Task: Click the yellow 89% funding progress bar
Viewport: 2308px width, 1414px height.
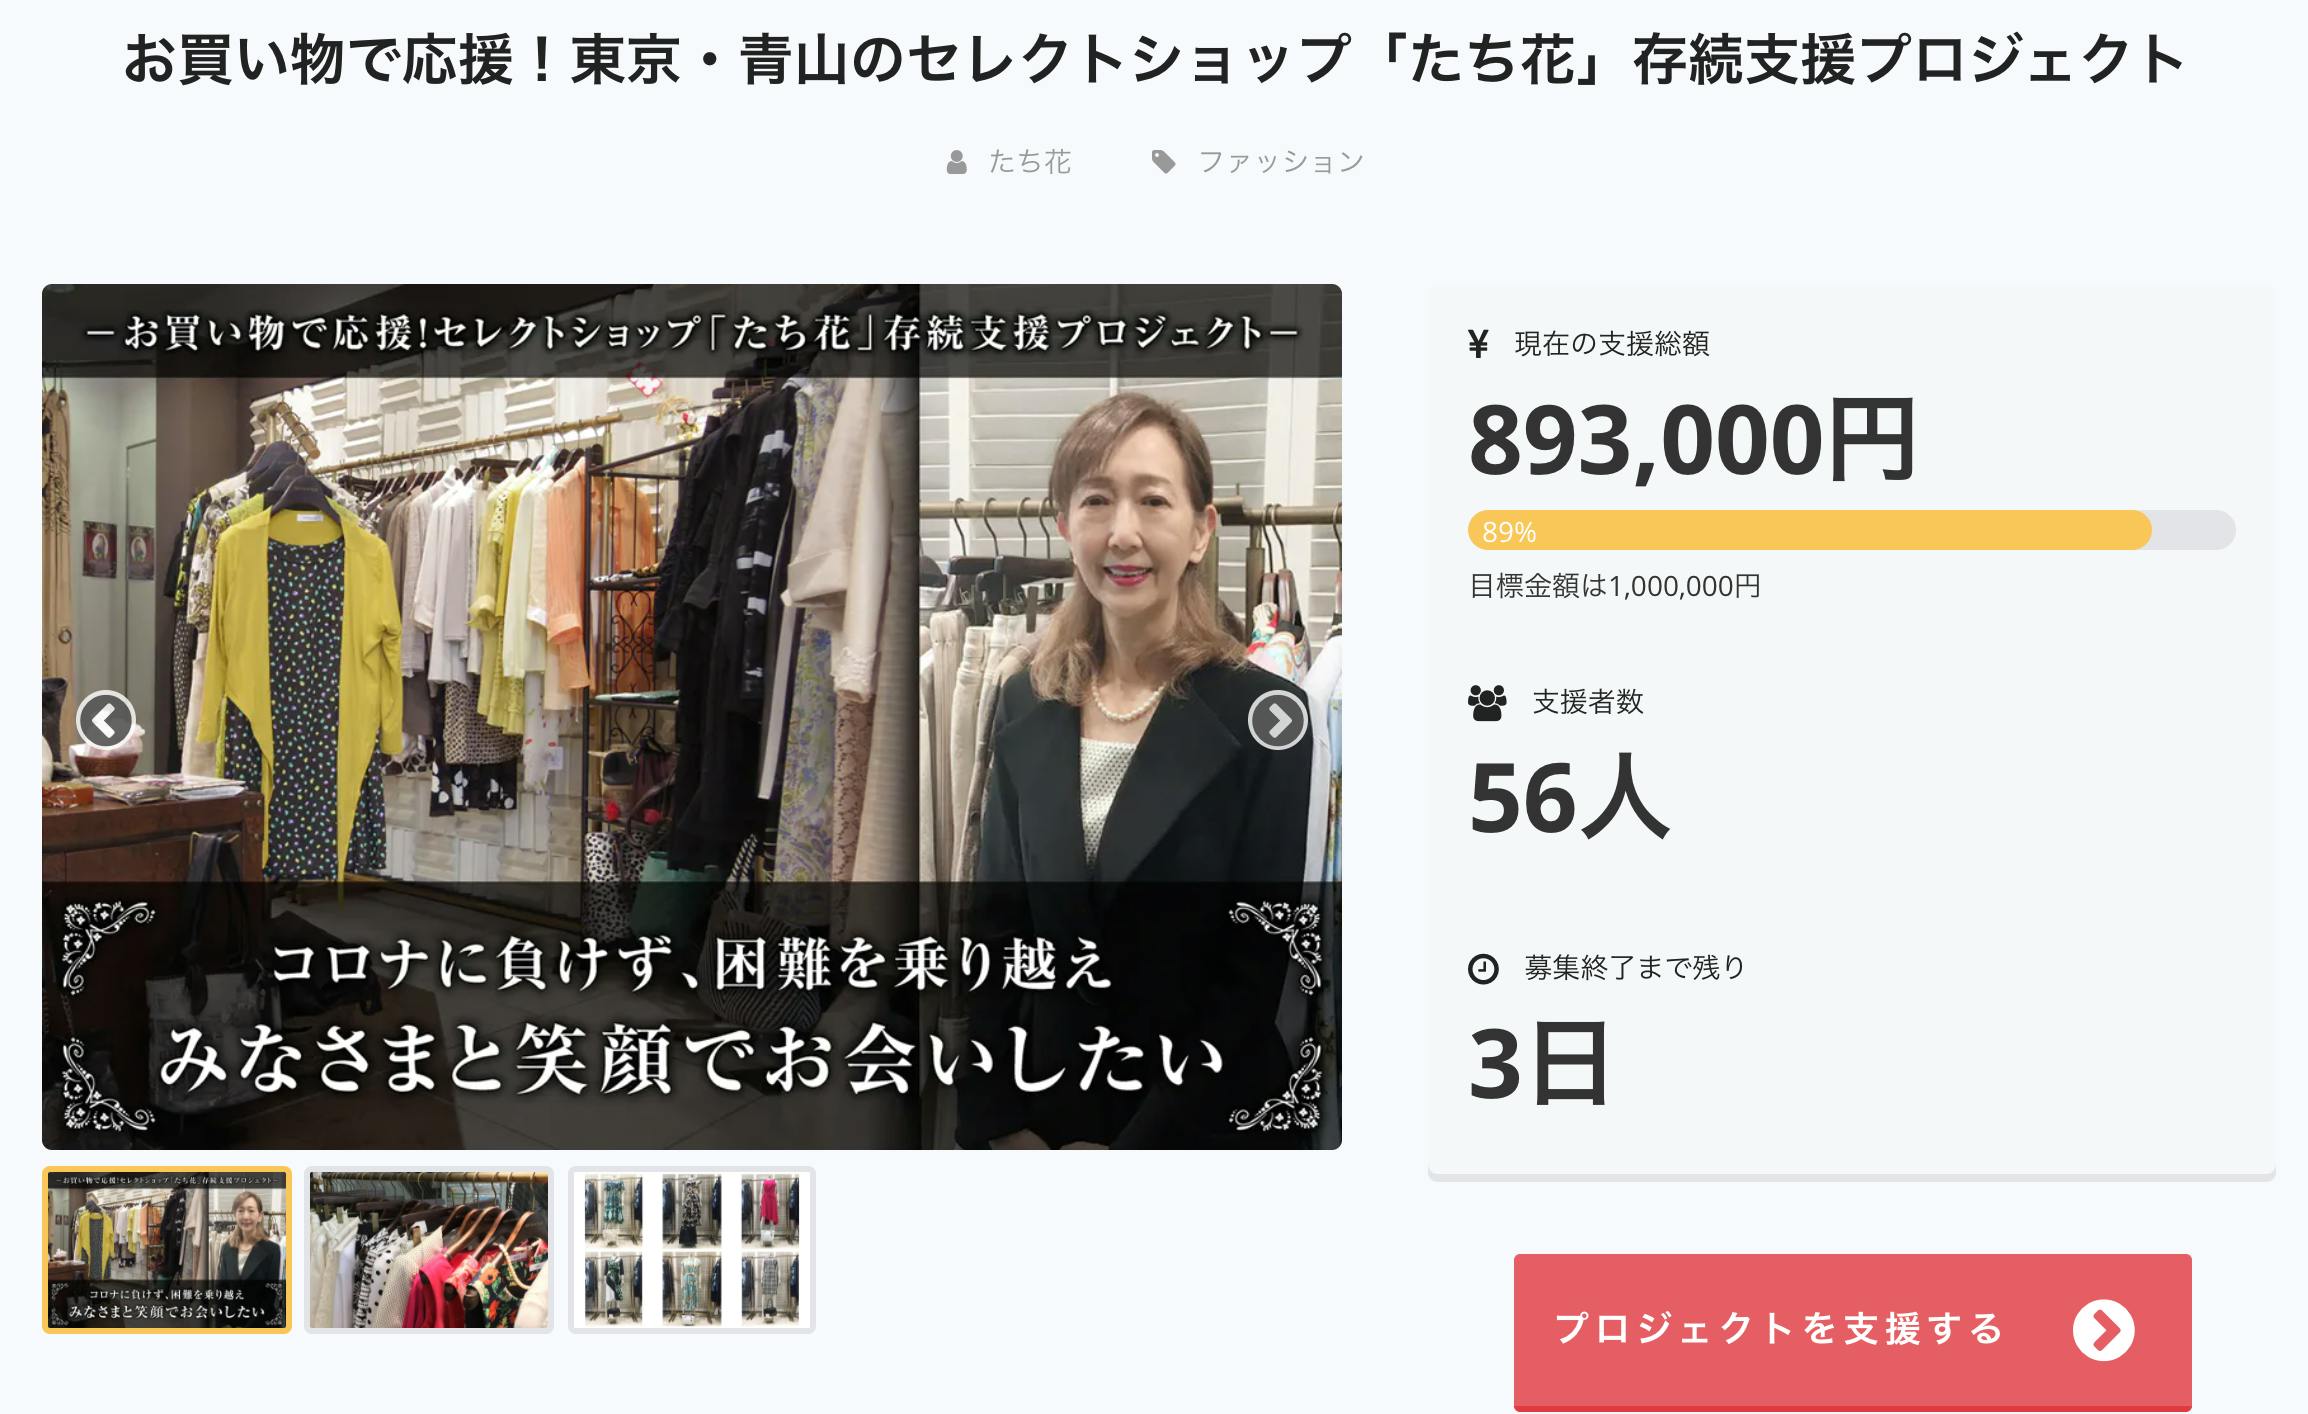Action: (x=1809, y=530)
